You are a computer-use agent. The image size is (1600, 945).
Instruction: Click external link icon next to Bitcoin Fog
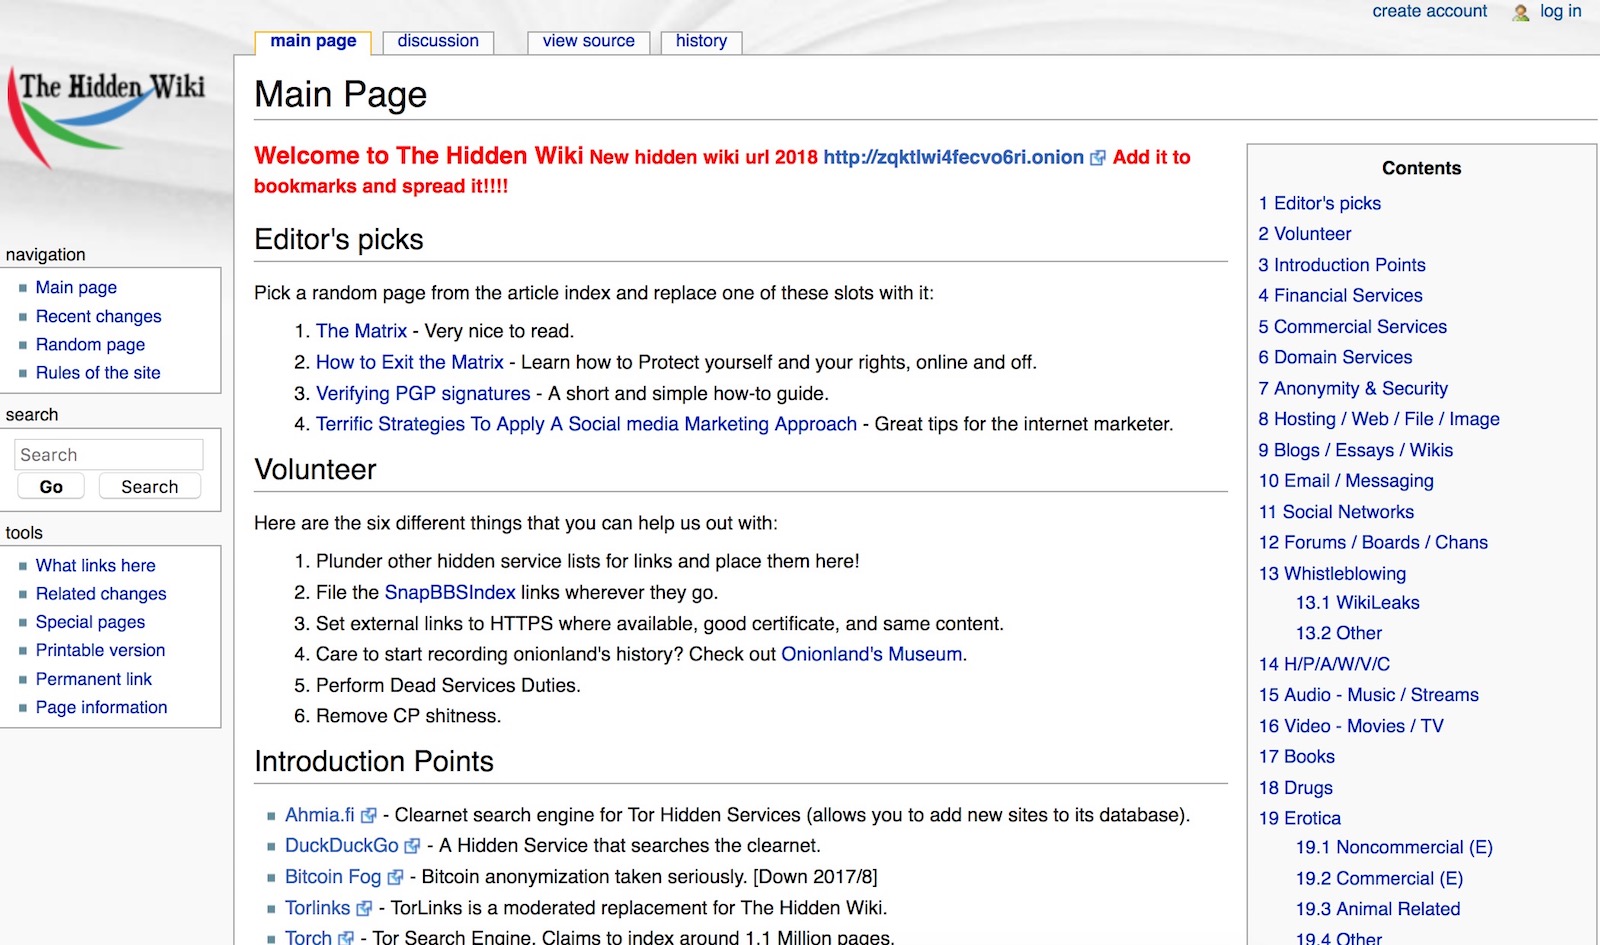coord(395,878)
